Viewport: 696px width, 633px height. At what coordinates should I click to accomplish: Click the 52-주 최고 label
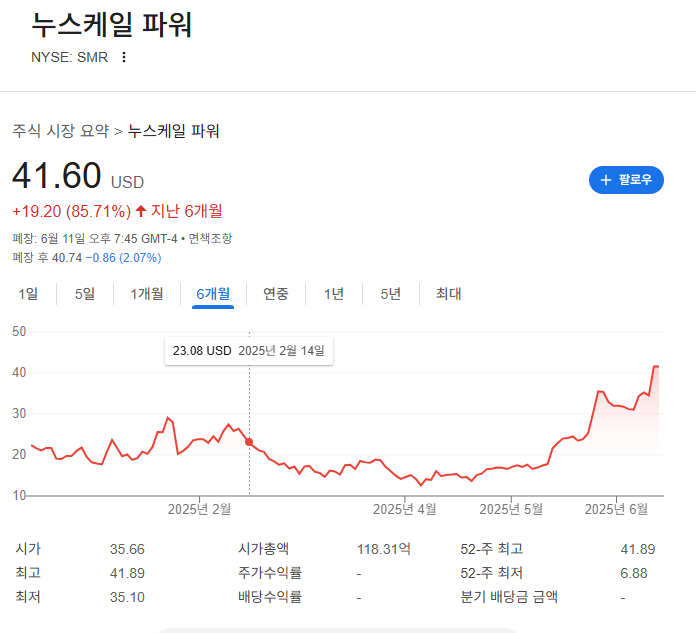coord(491,549)
